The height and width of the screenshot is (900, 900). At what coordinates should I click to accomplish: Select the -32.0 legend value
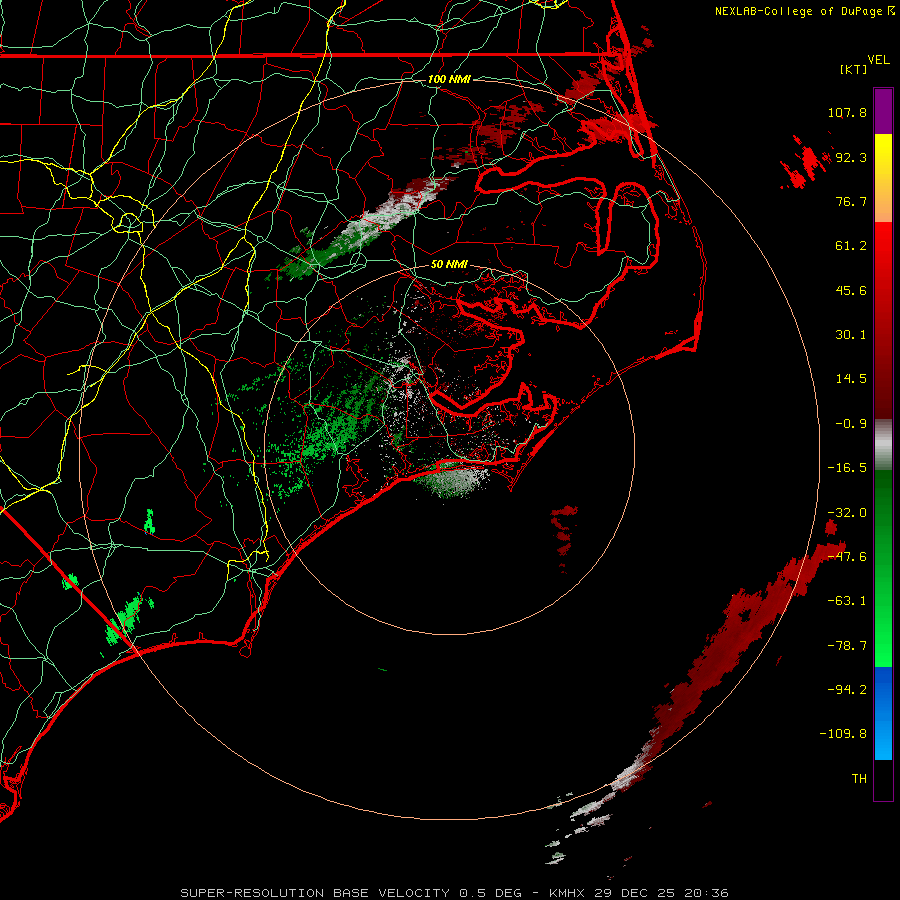(x=847, y=513)
